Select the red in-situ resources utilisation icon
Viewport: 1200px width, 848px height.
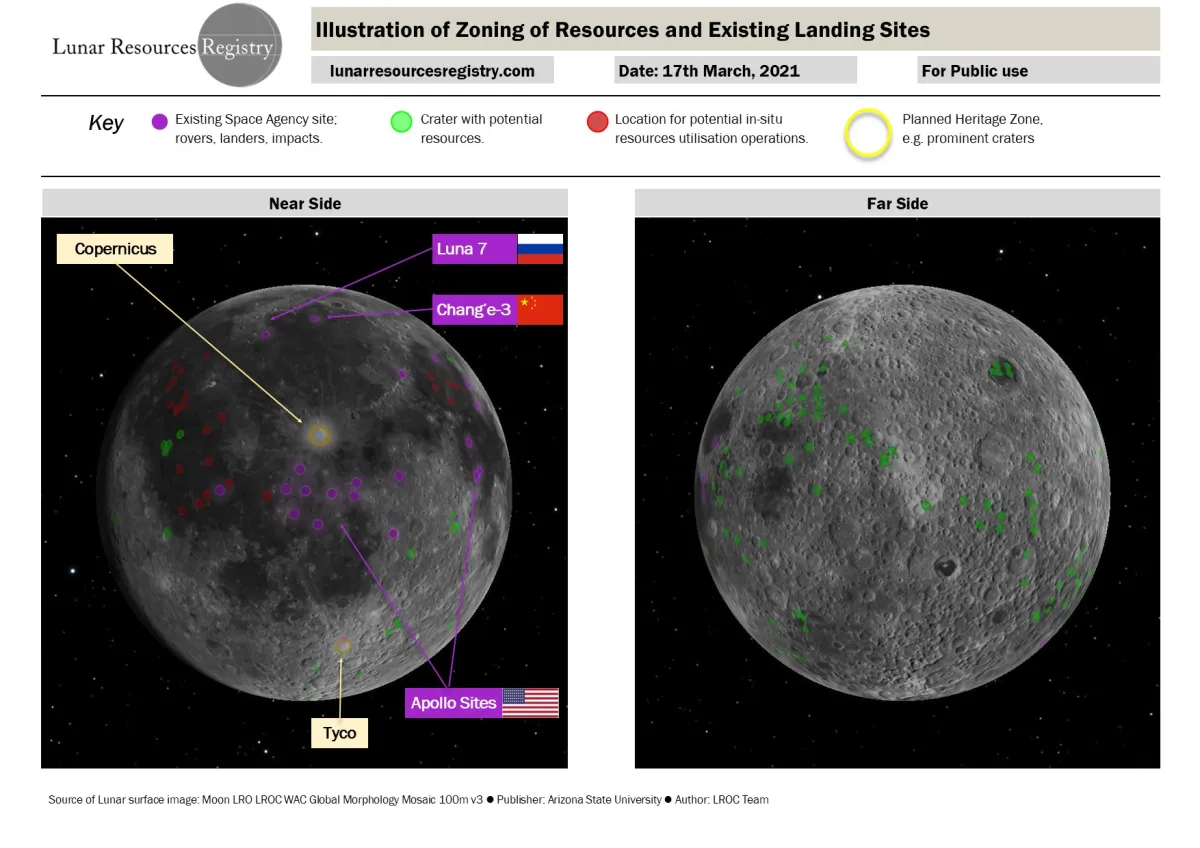[x=597, y=121]
